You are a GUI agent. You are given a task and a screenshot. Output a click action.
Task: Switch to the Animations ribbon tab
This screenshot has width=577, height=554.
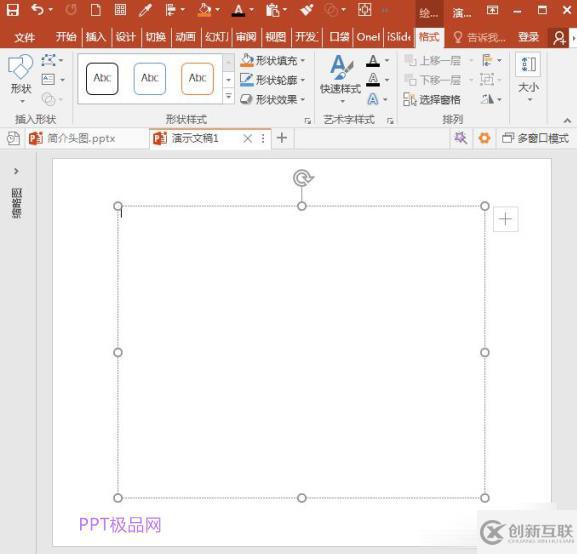point(185,37)
